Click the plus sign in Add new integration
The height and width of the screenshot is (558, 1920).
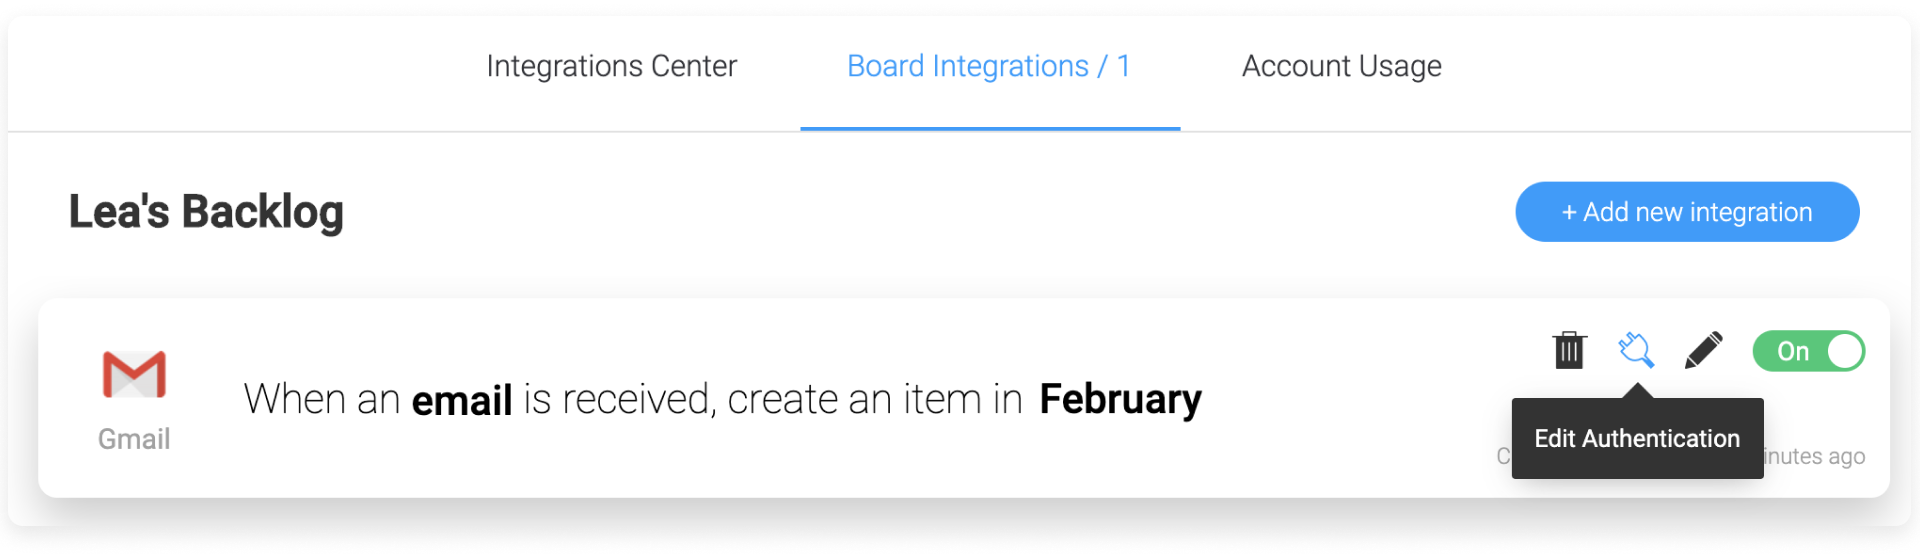pyautogui.click(x=1569, y=213)
